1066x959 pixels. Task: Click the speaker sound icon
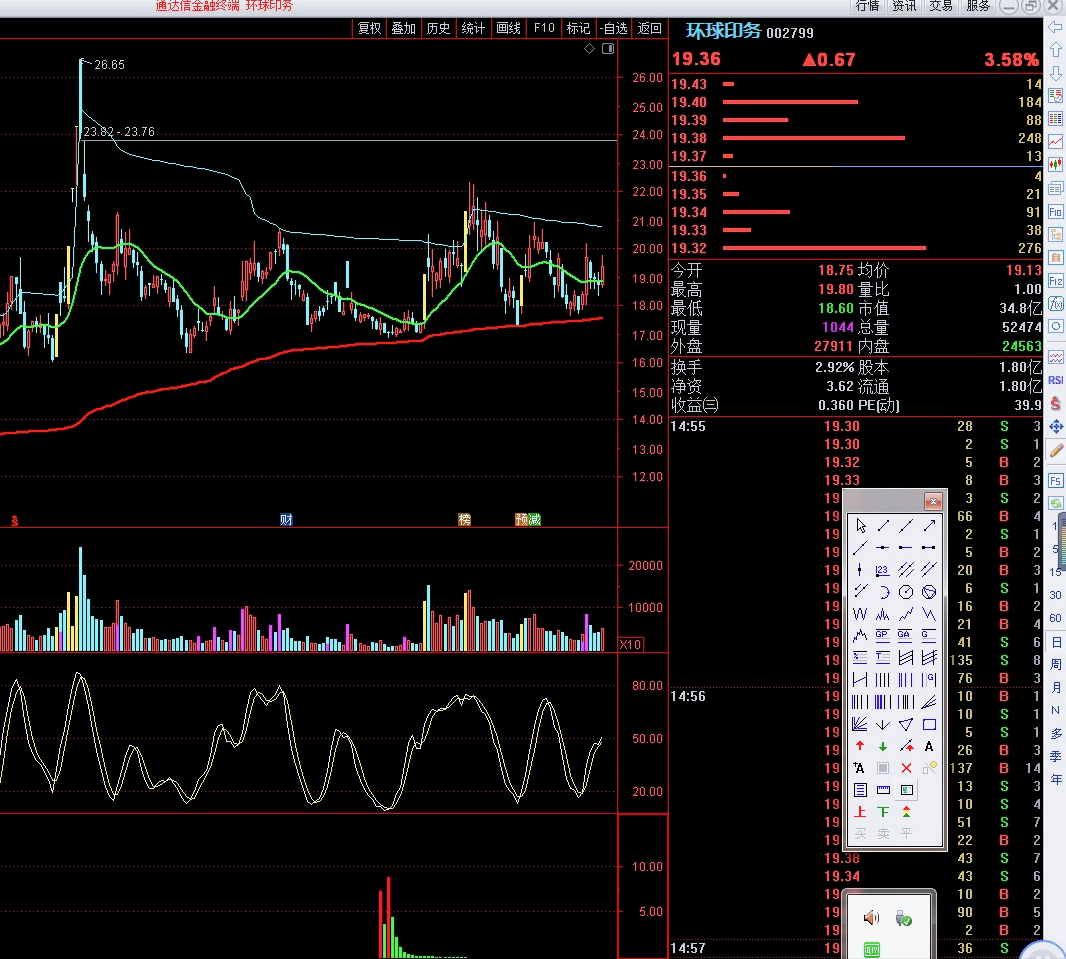(871, 918)
